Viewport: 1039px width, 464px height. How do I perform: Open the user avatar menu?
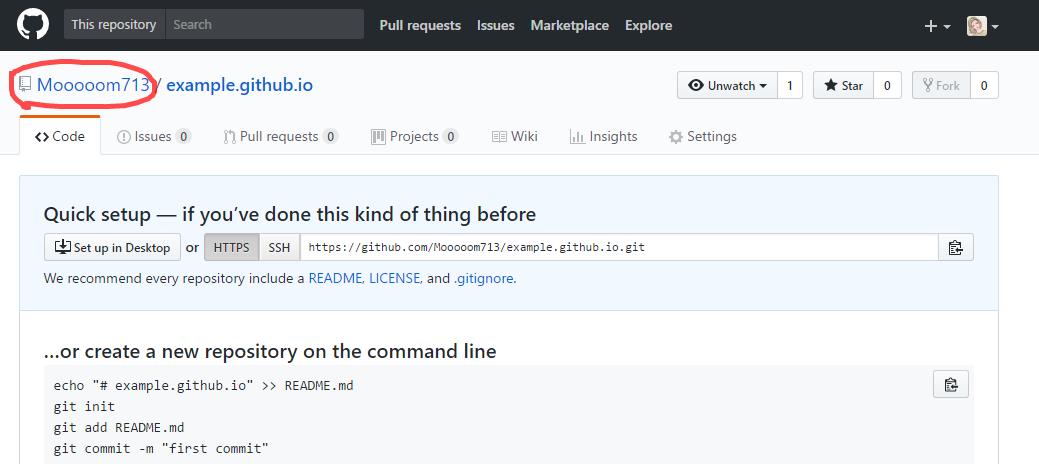pos(982,26)
